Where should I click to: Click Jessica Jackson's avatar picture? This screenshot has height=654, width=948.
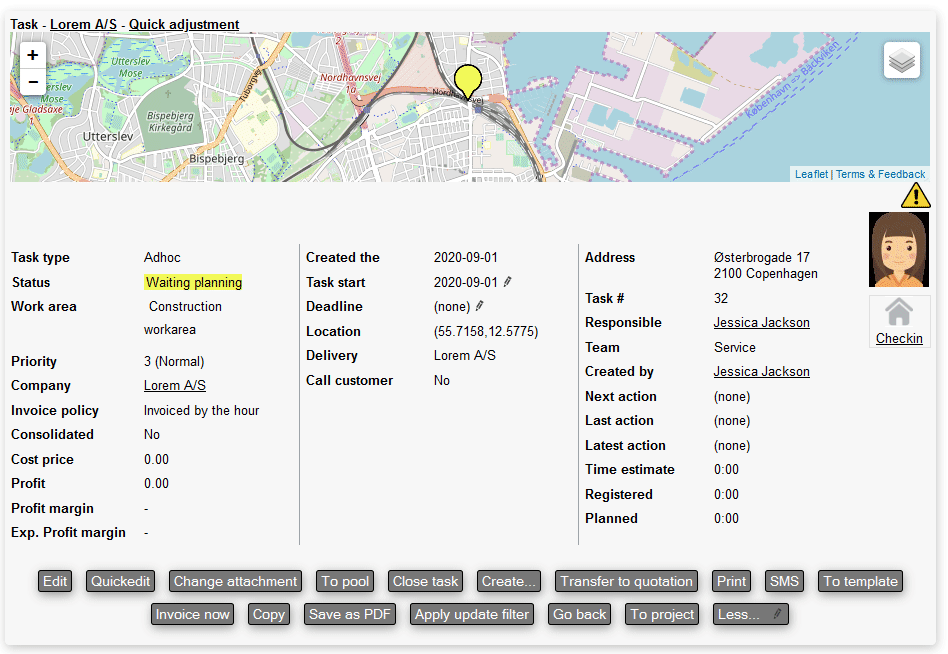click(899, 249)
